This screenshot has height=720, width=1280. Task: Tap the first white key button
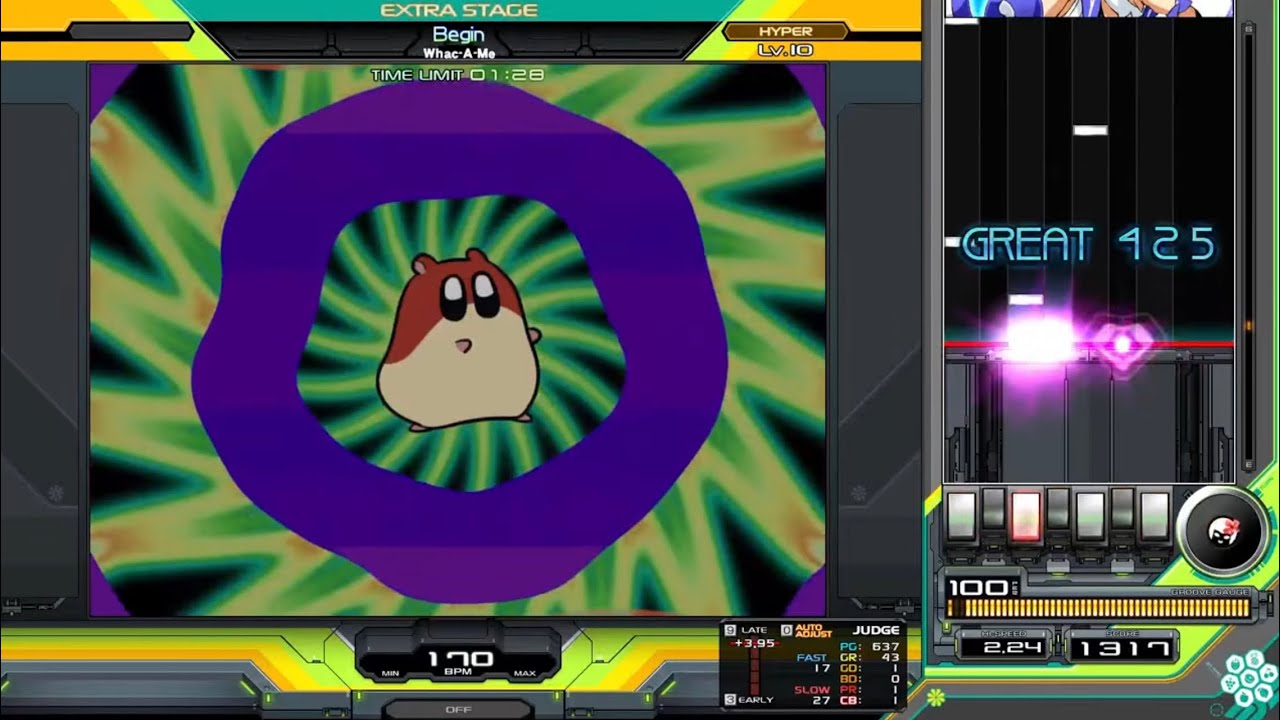point(961,516)
